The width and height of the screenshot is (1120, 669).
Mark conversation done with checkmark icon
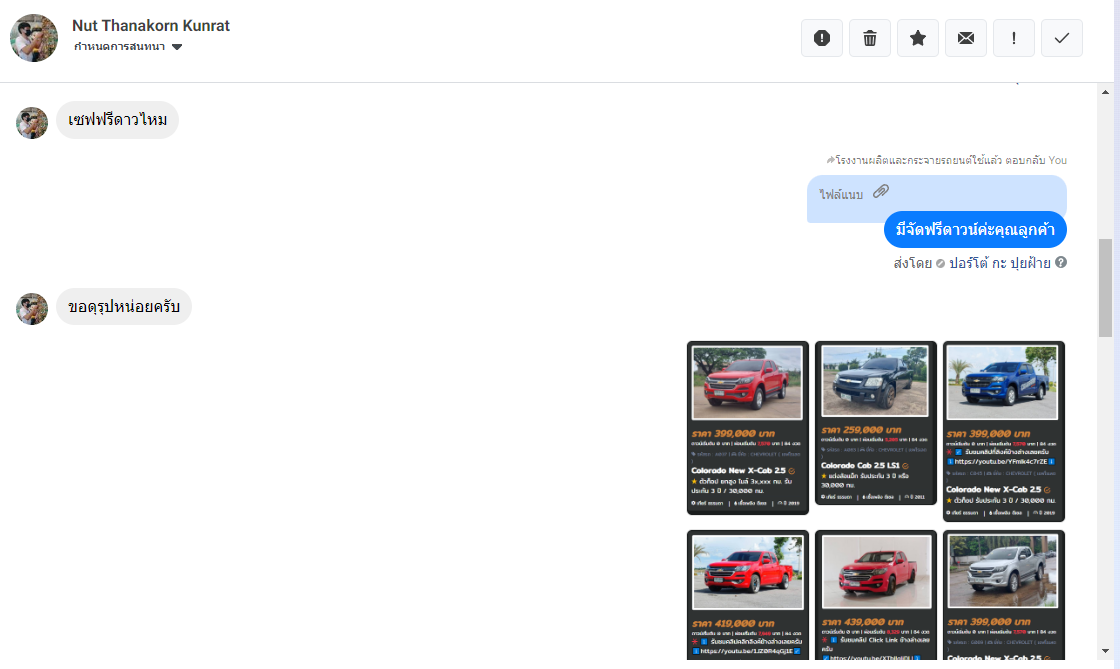pos(1061,38)
